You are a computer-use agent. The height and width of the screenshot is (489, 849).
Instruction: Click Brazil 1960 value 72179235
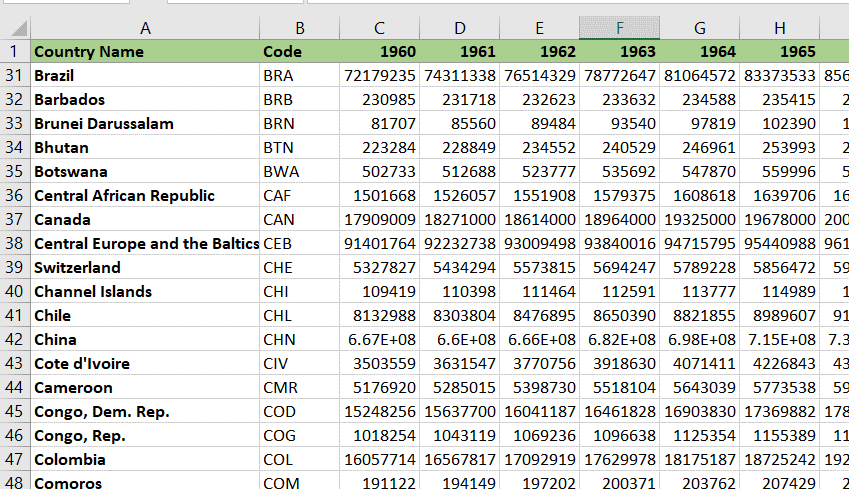point(380,75)
